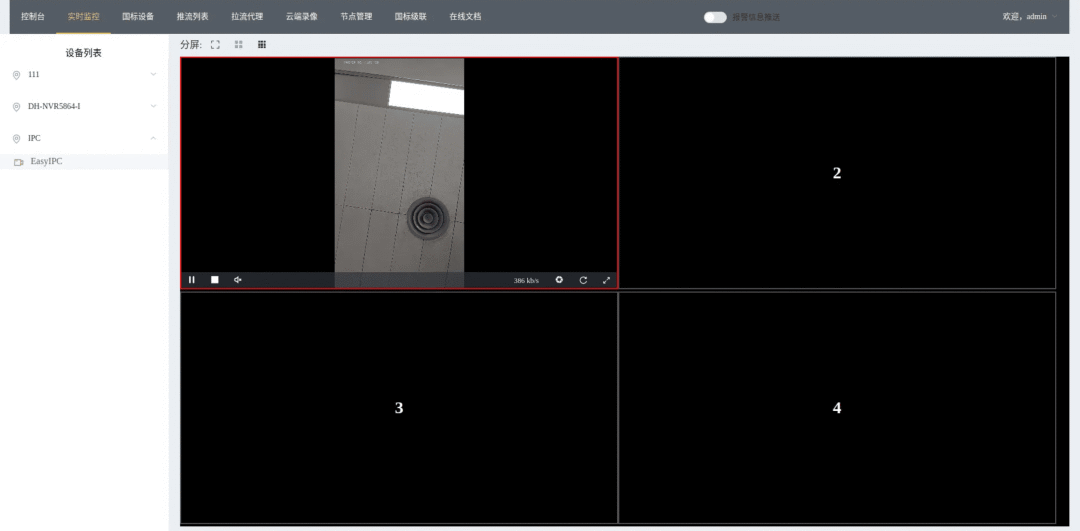Click the camera icon next to EasyIPC
This screenshot has height=531, width=1080.
pos(19,163)
